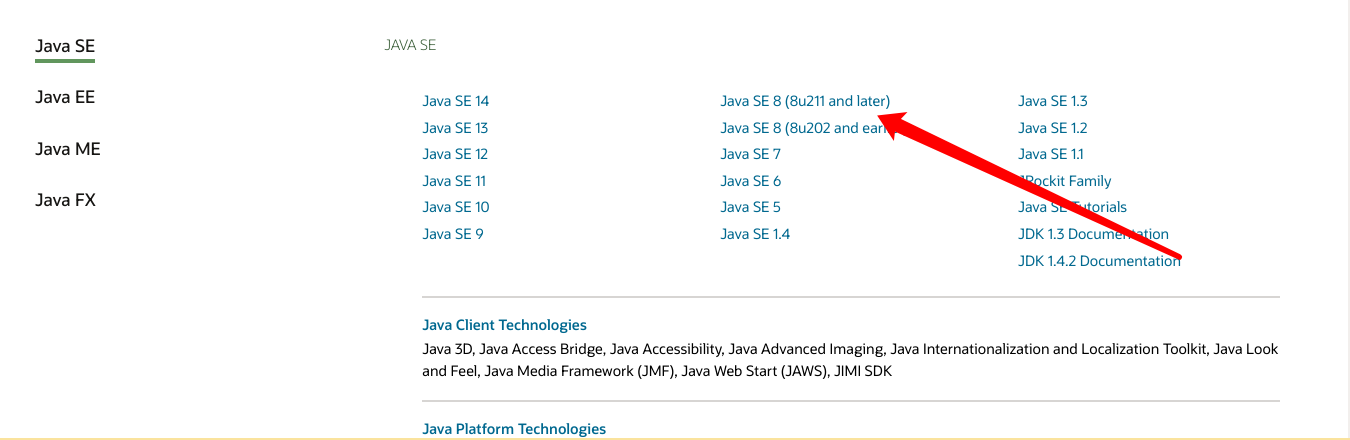
Task: Select the Java SE sidebar tab
Action: (x=65, y=46)
